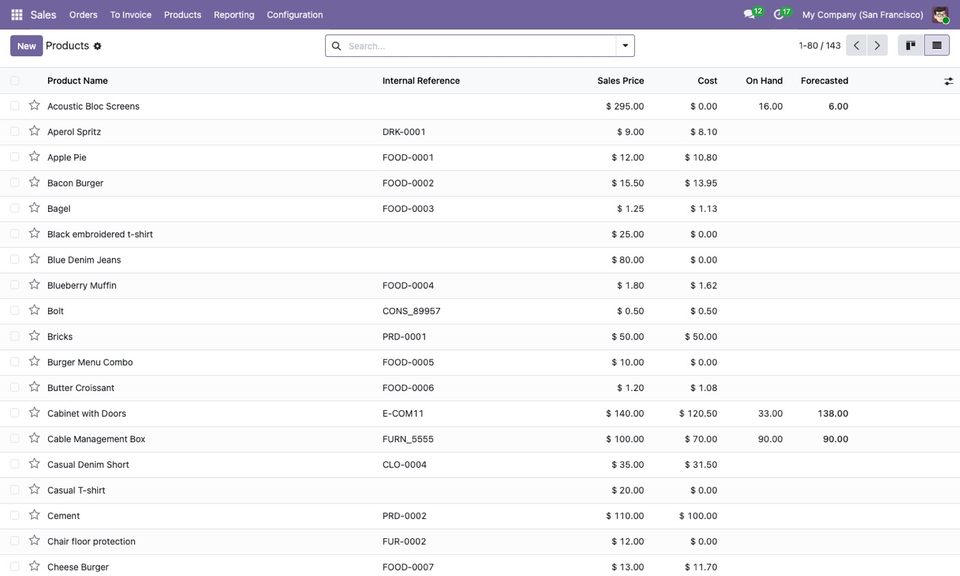Tick the Apple Pie row checkbox
This screenshot has width=960, height=576.
coord(15,157)
